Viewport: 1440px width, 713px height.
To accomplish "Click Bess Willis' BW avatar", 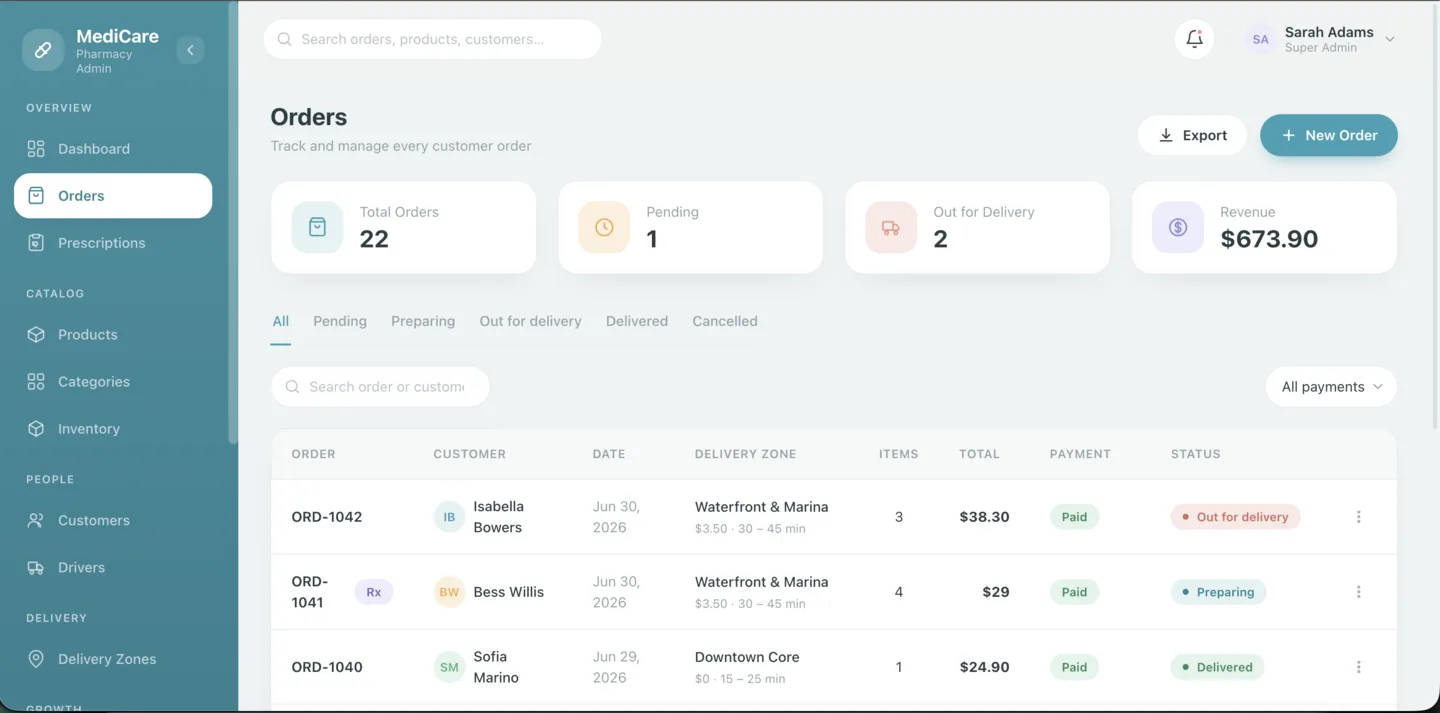I will coord(449,592).
